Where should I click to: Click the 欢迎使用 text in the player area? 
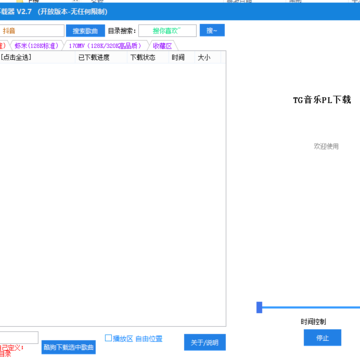click(326, 146)
